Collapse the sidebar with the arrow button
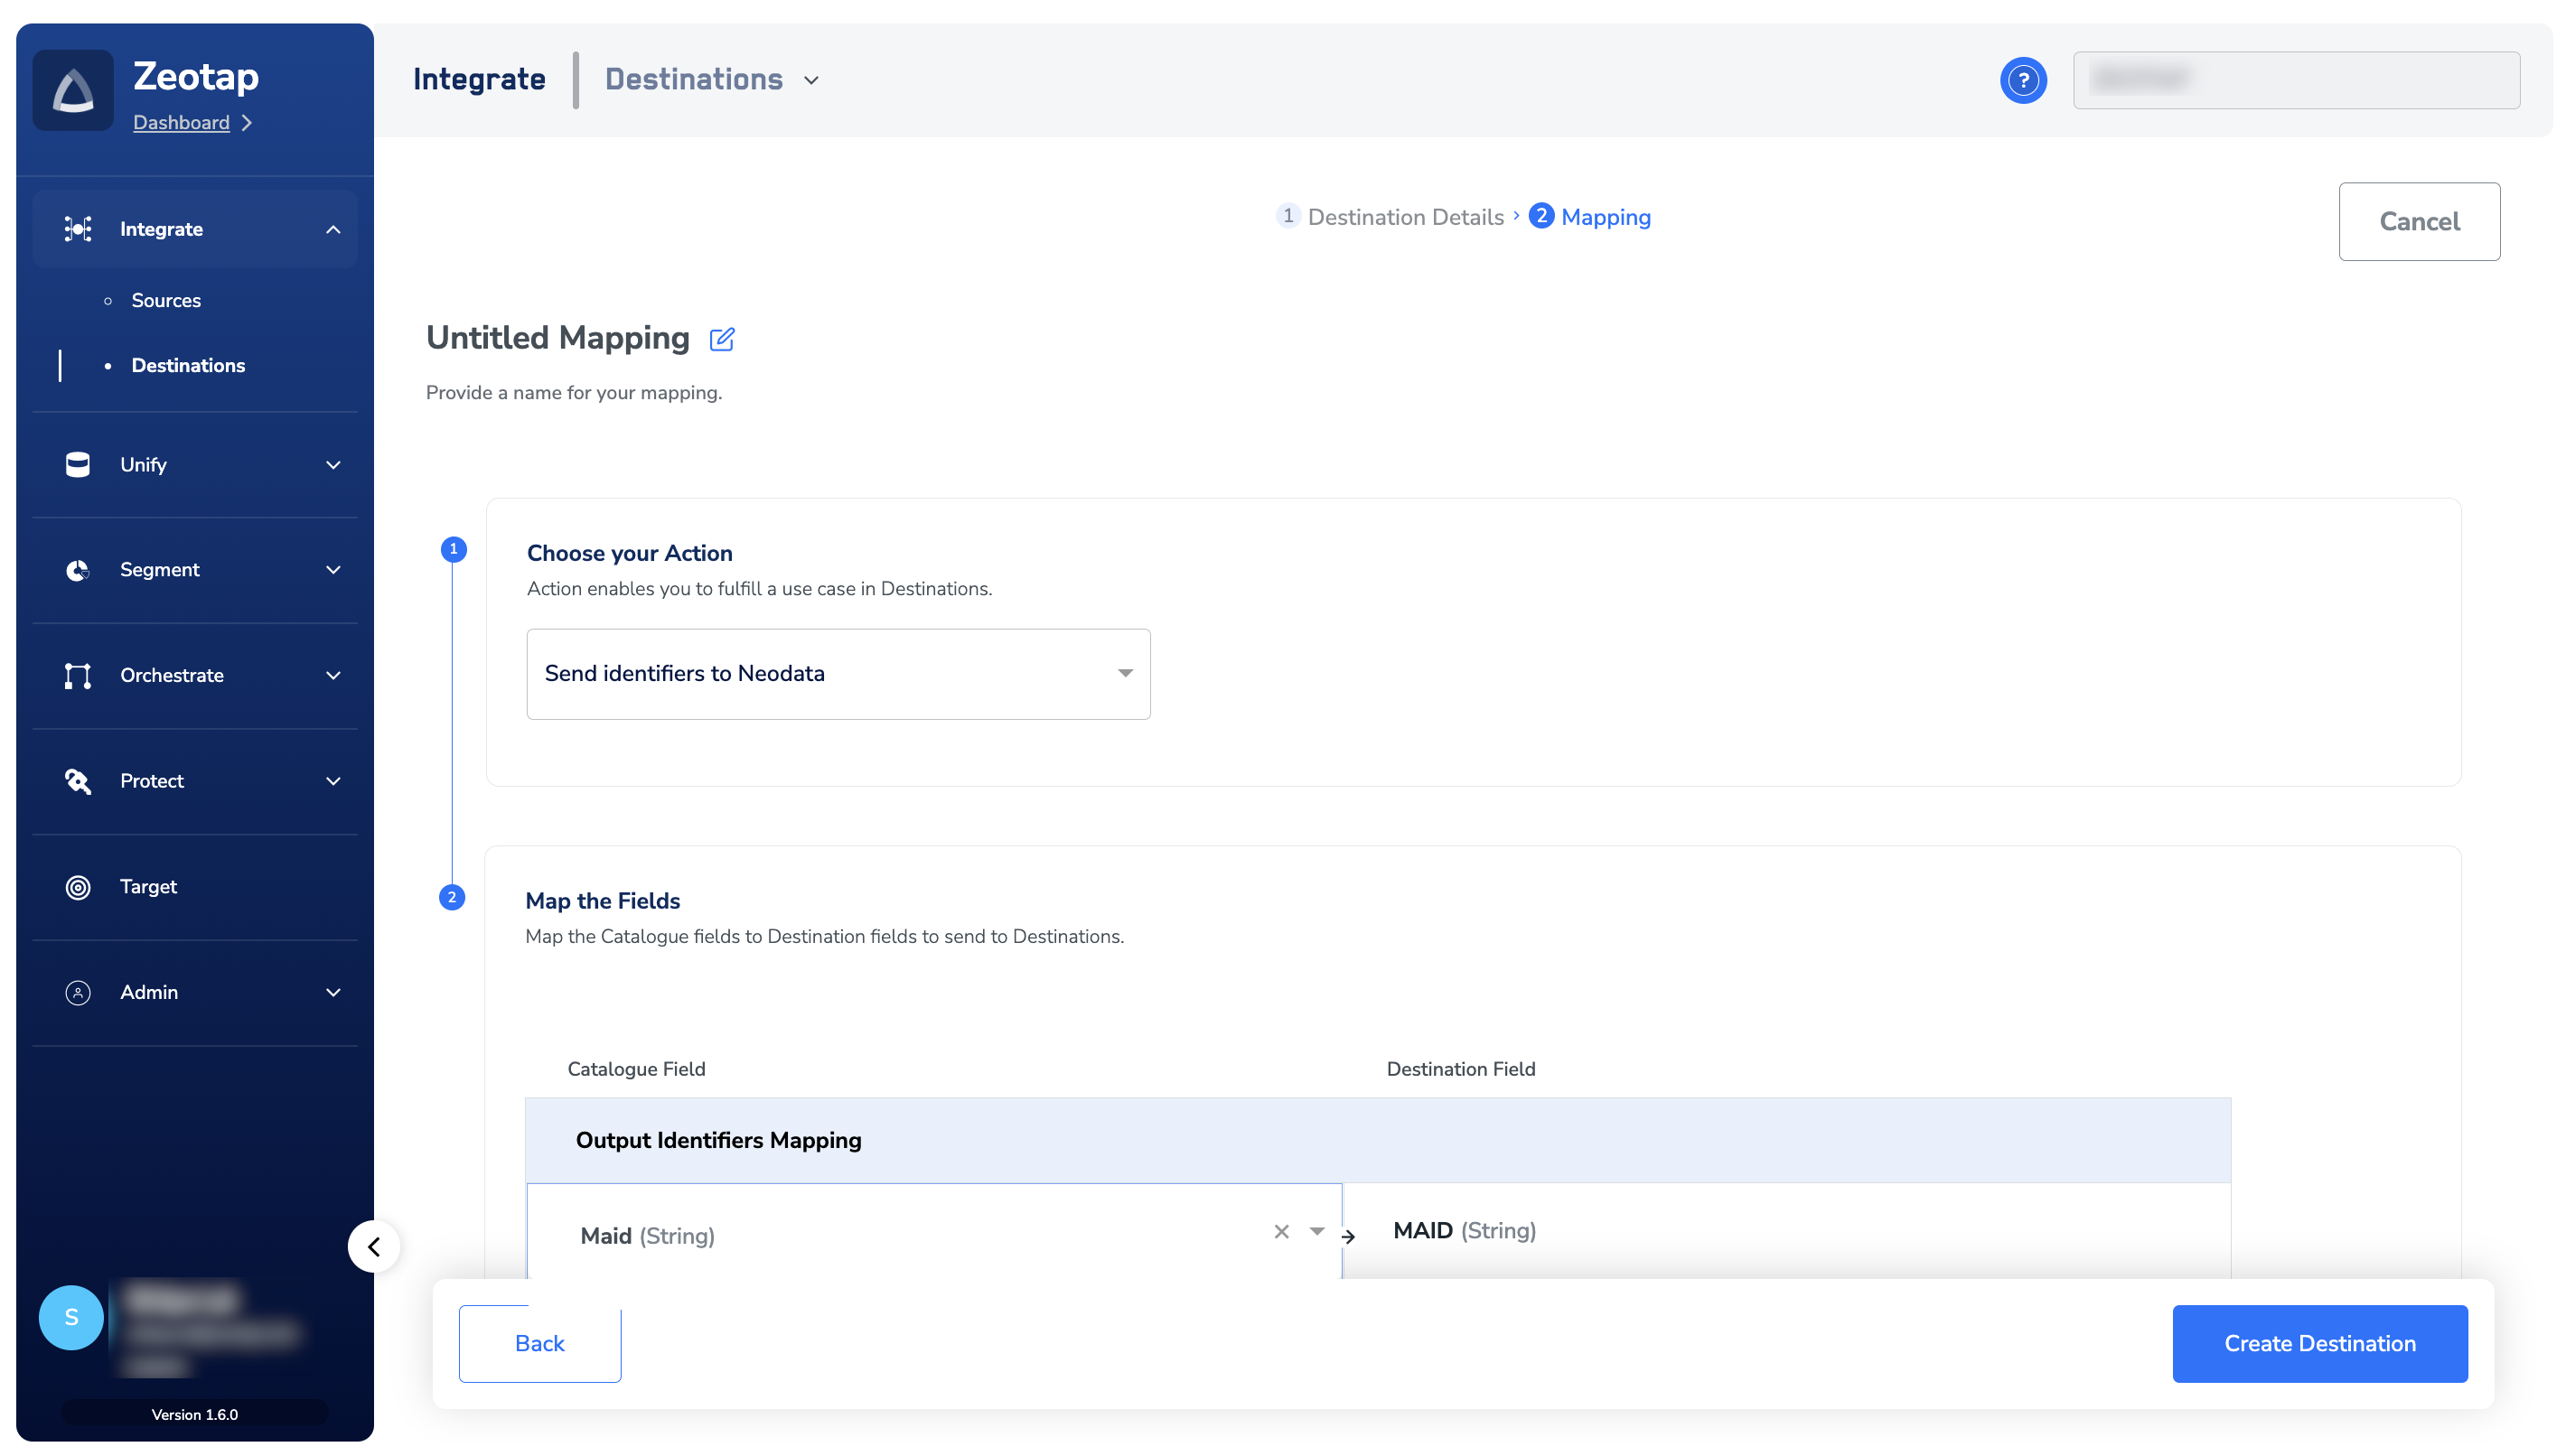 coord(374,1246)
